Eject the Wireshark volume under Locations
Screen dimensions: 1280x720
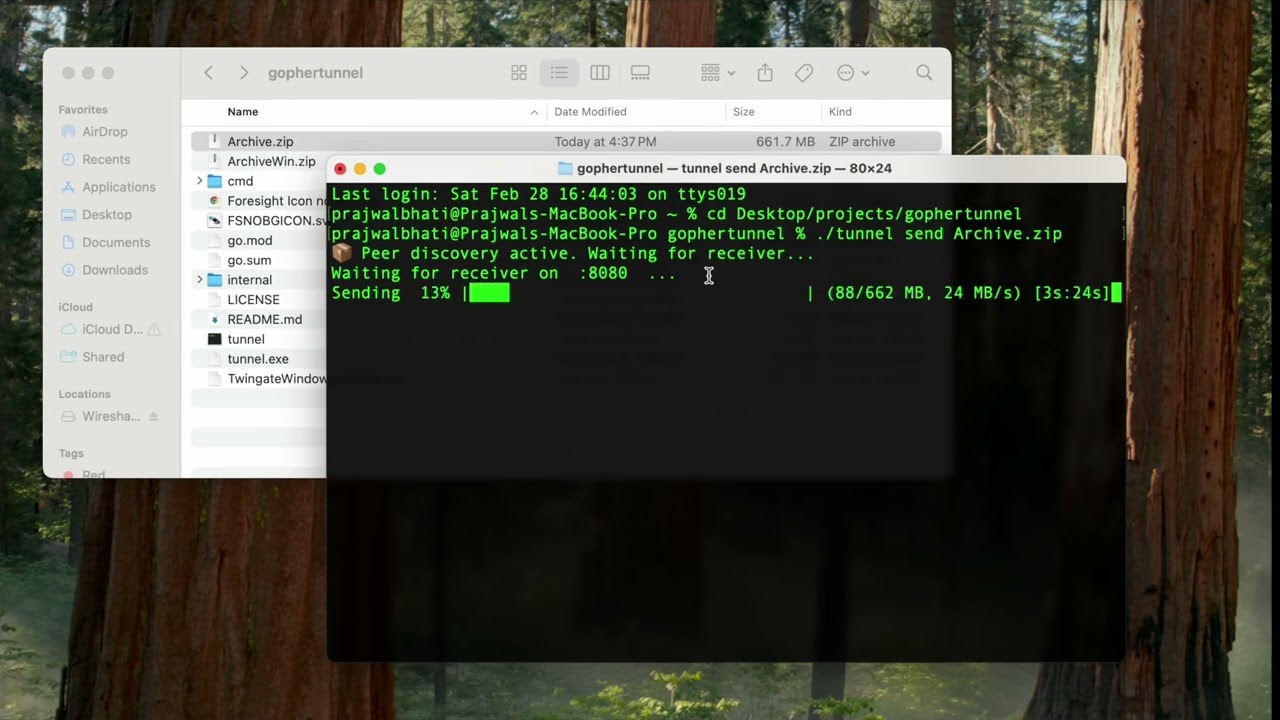coord(153,416)
